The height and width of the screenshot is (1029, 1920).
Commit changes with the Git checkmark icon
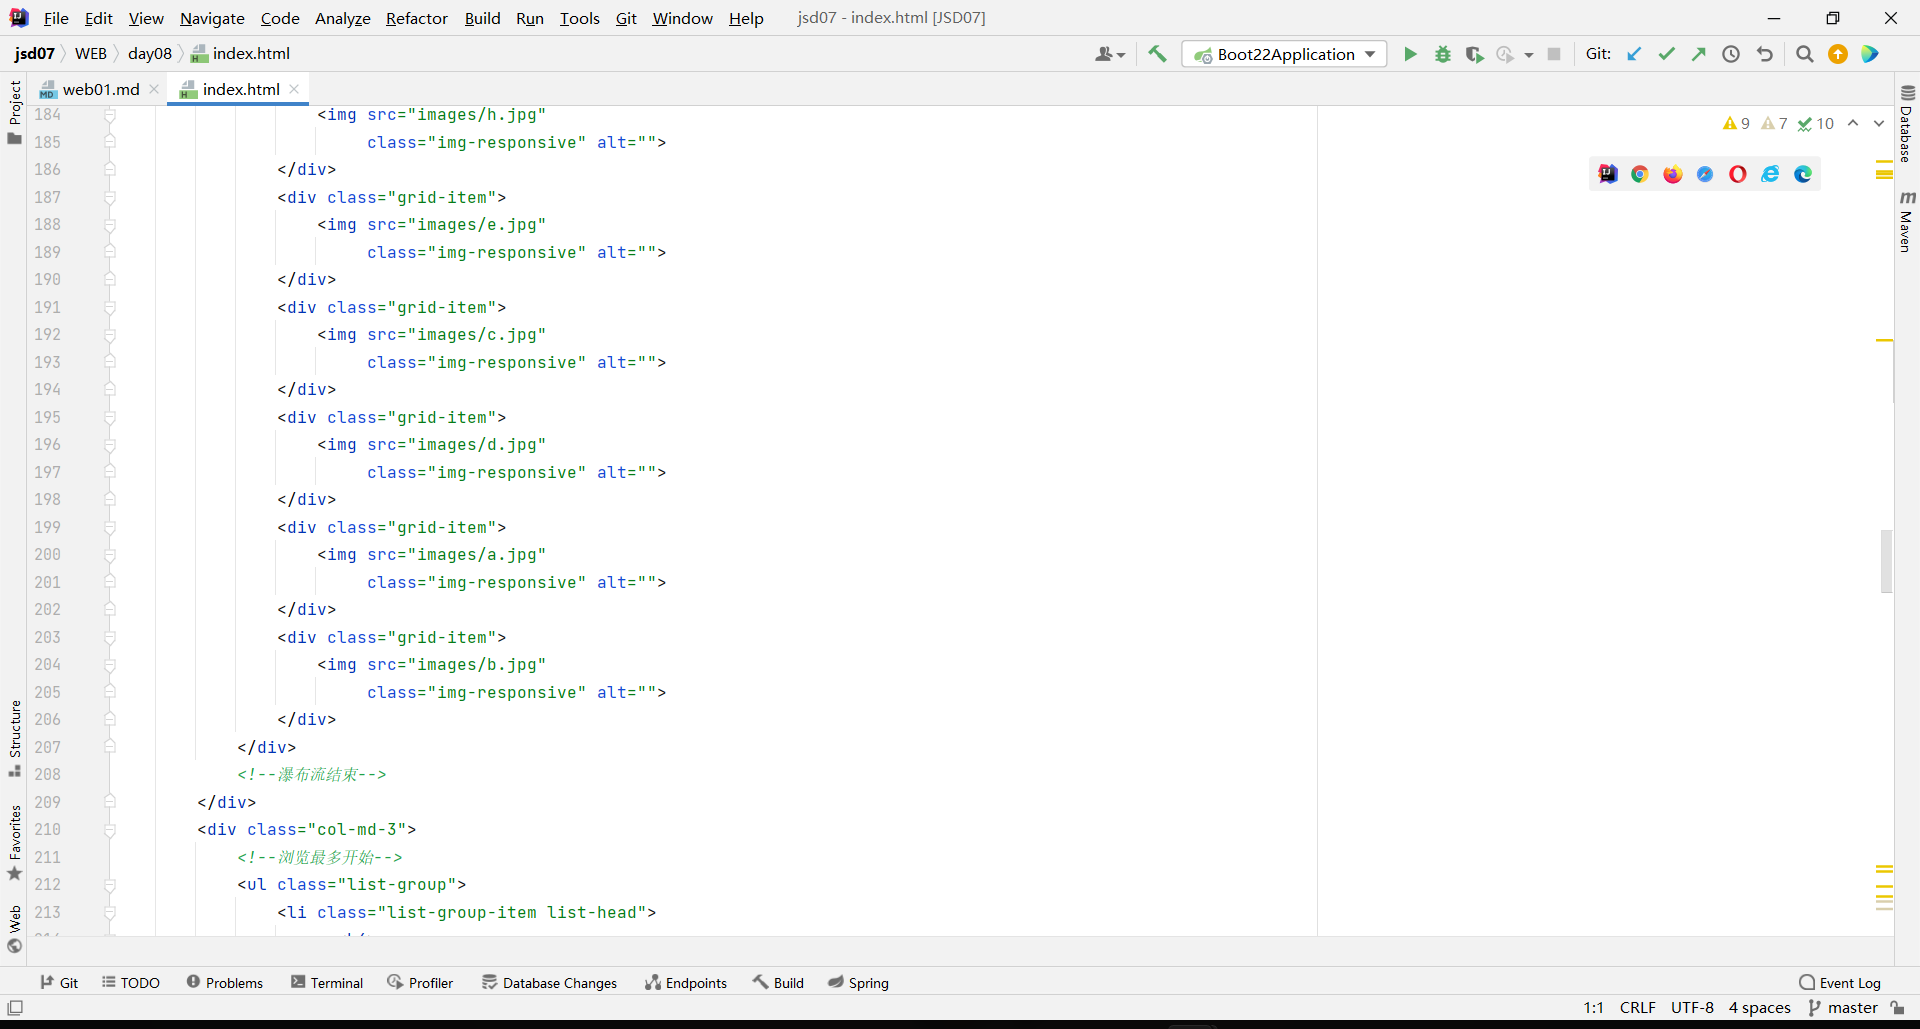pyautogui.click(x=1666, y=54)
